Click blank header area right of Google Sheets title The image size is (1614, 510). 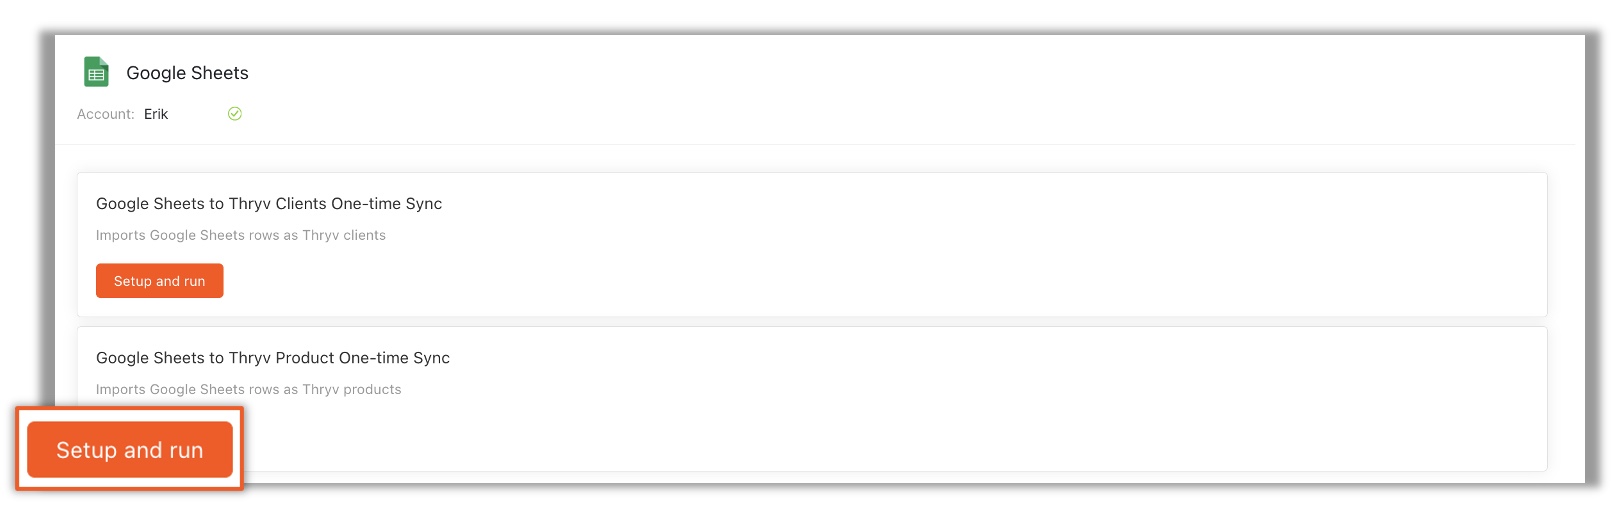coord(900,73)
